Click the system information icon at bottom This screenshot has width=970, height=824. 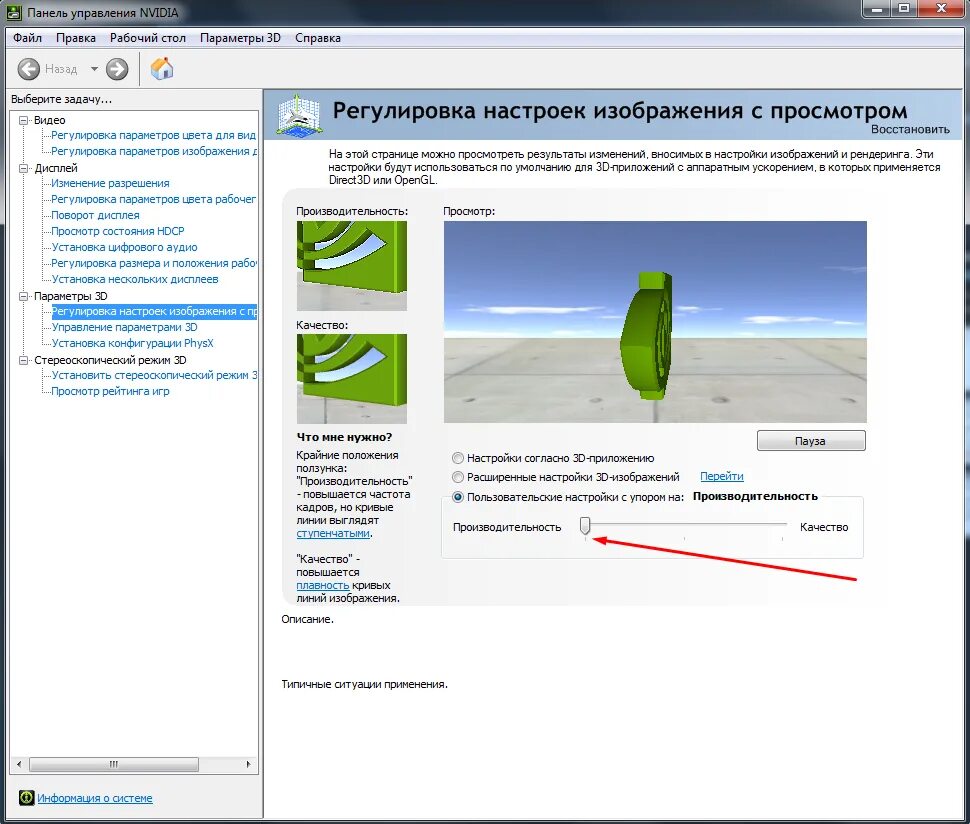(x=26, y=797)
